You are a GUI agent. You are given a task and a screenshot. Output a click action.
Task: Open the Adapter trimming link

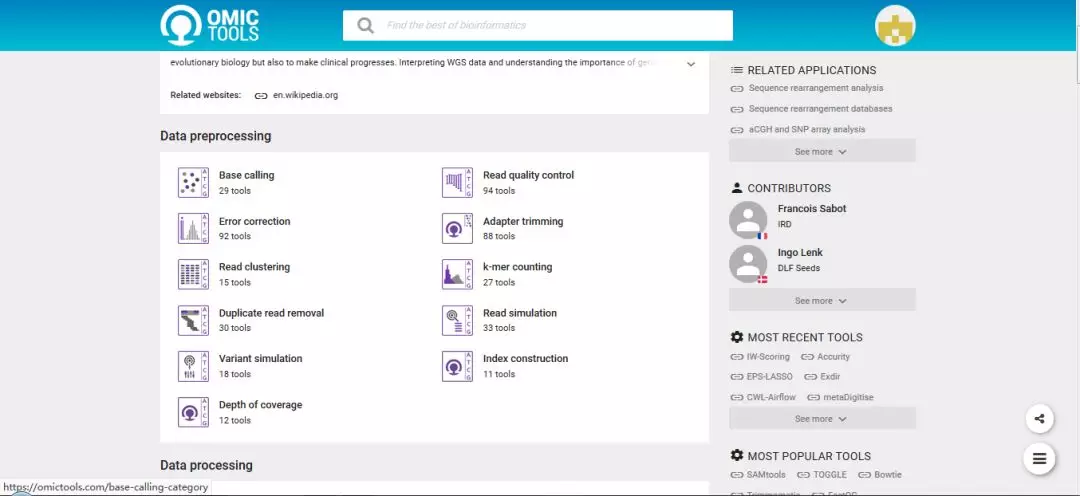[x=523, y=221]
